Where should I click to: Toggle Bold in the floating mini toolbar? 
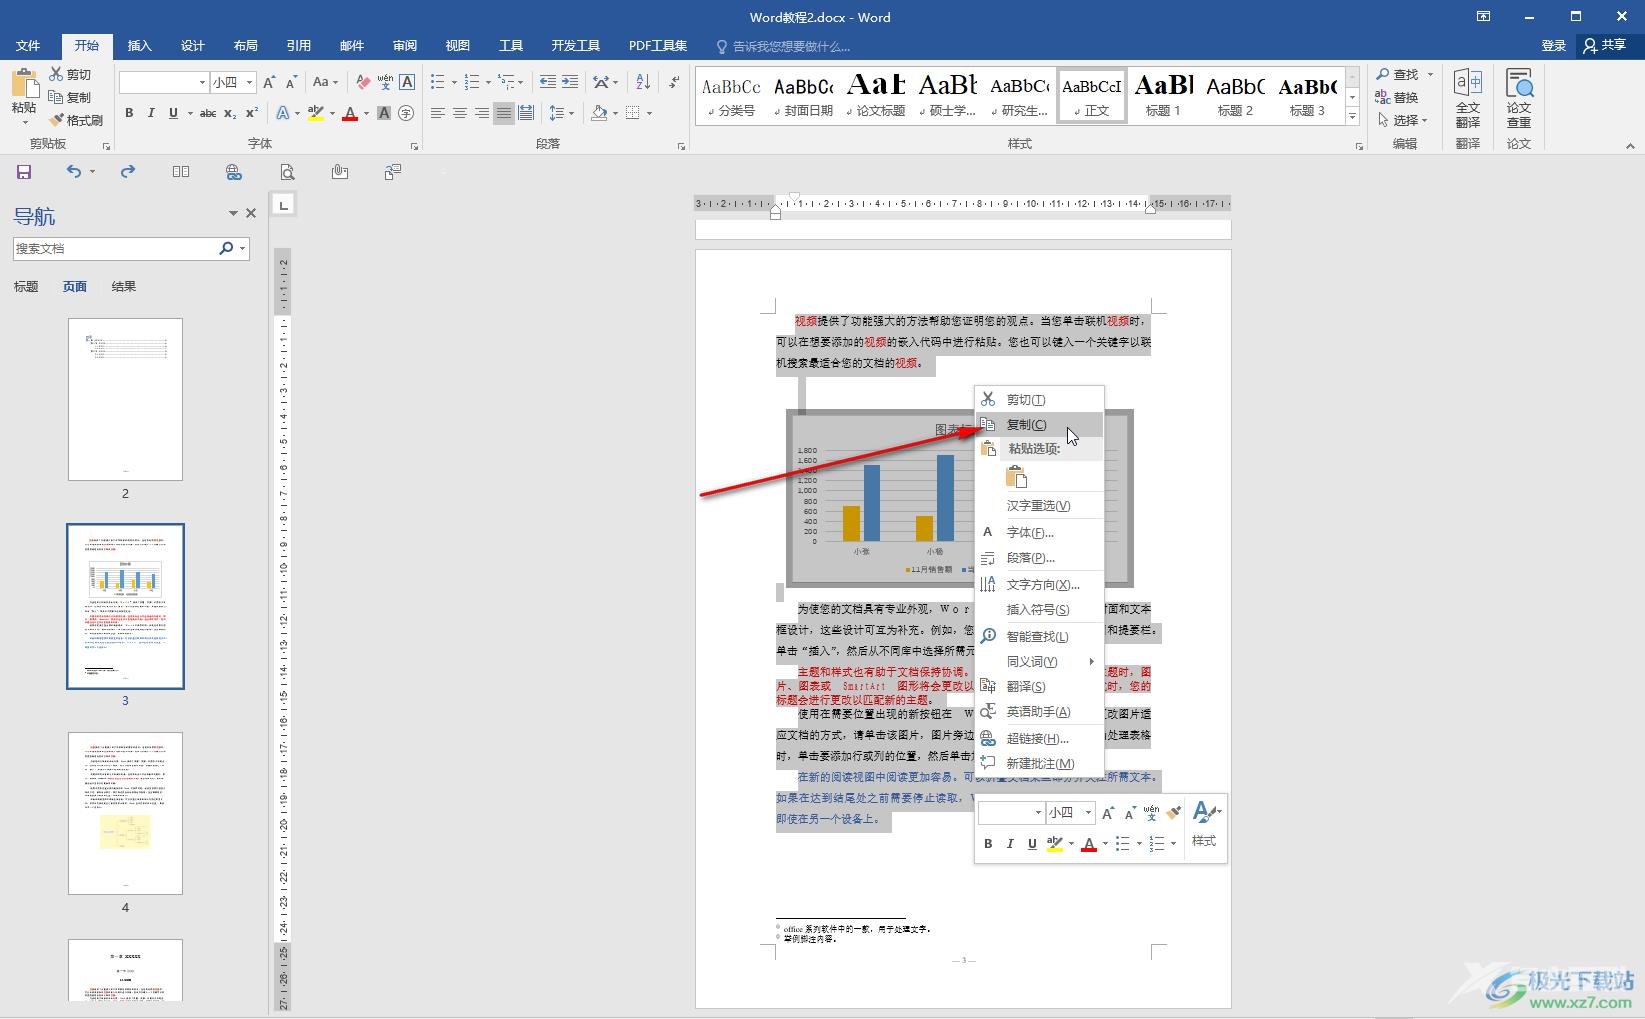[x=988, y=844]
